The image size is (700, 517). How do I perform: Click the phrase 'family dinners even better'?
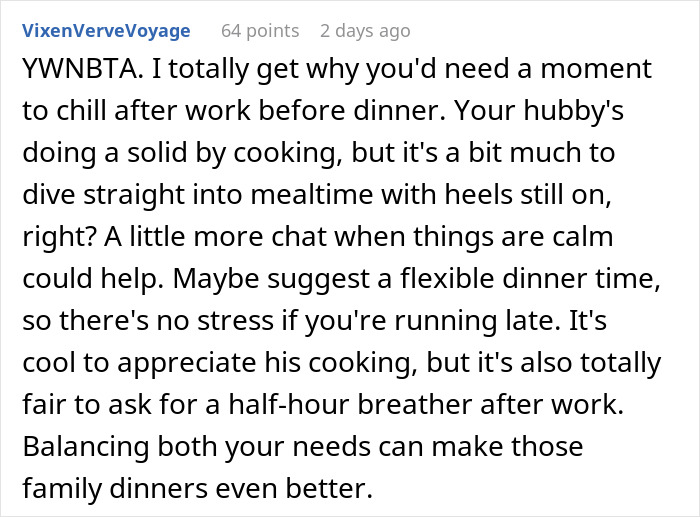click(x=196, y=488)
